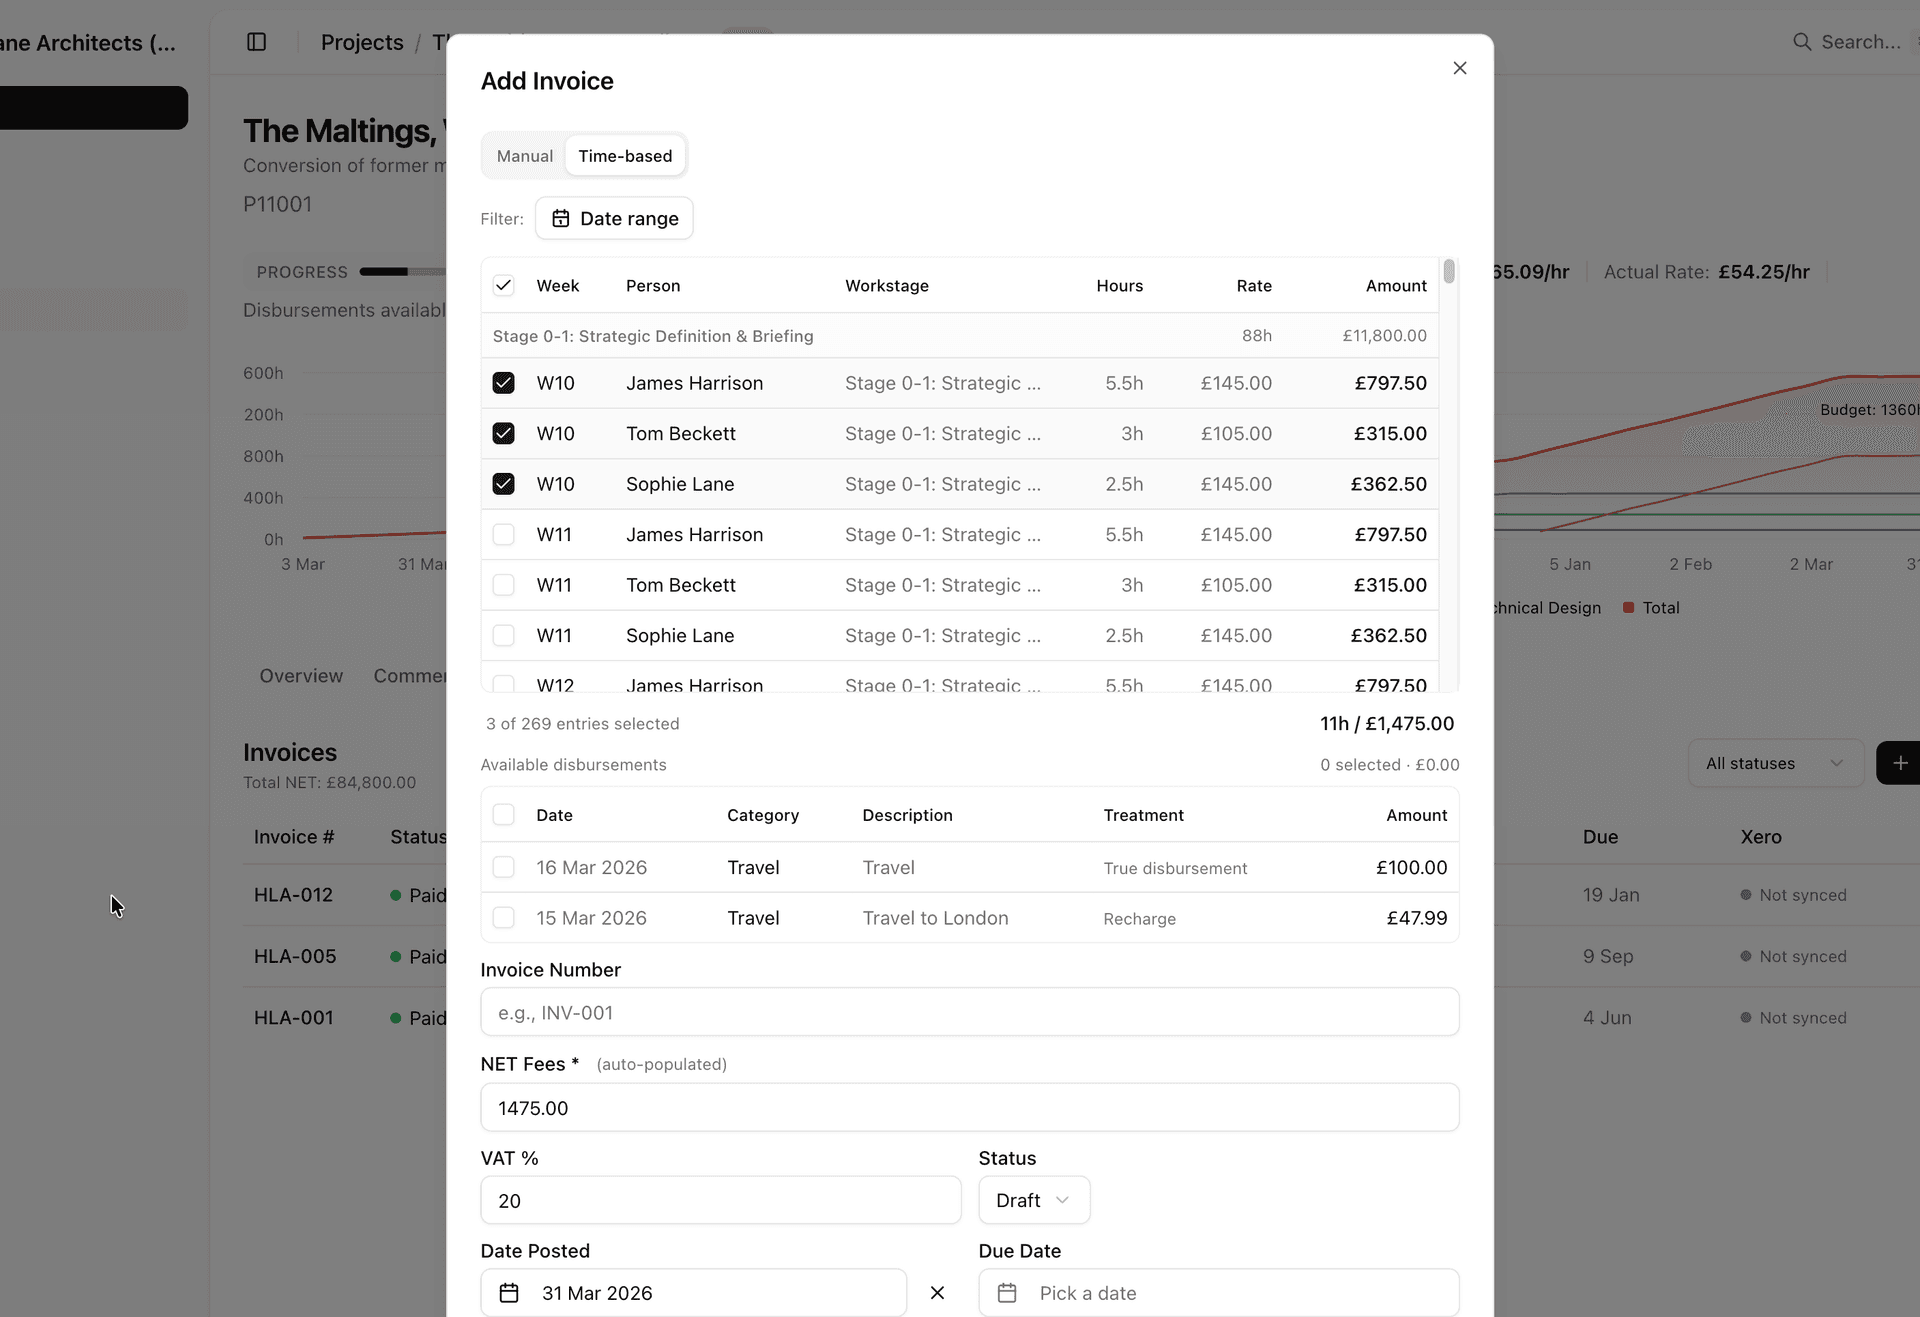This screenshot has width=1920, height=1317.
Task: Click the plus icon to add an invoice
Action: point(1899,763)
